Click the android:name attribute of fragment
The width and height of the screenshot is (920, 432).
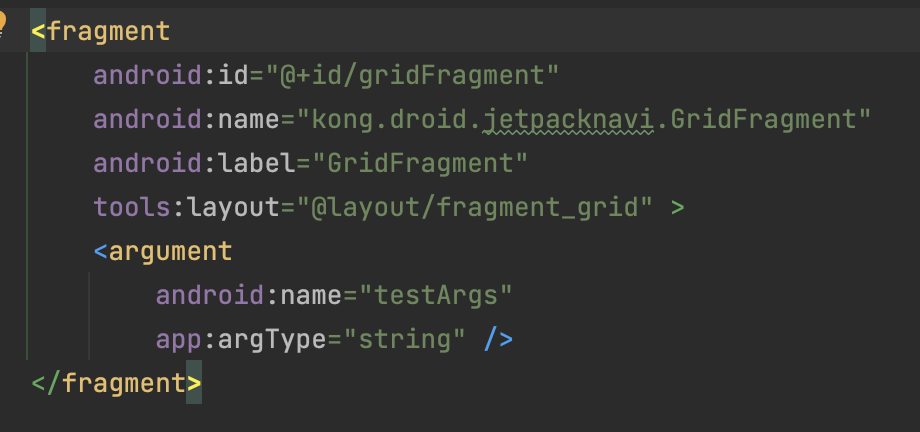[187, 120]
